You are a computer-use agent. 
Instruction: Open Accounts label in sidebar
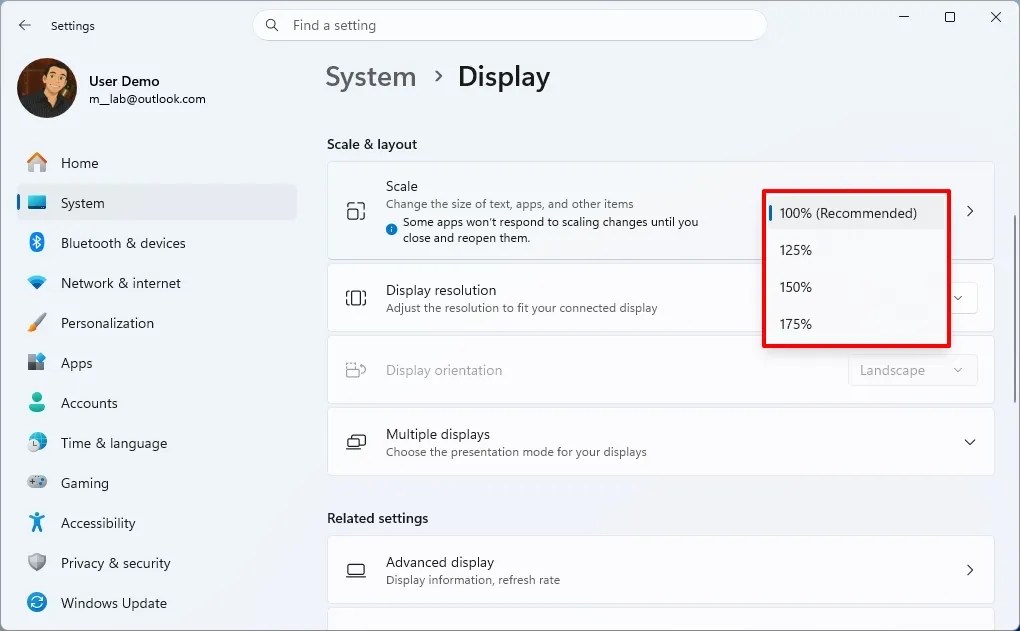[89, 403]
